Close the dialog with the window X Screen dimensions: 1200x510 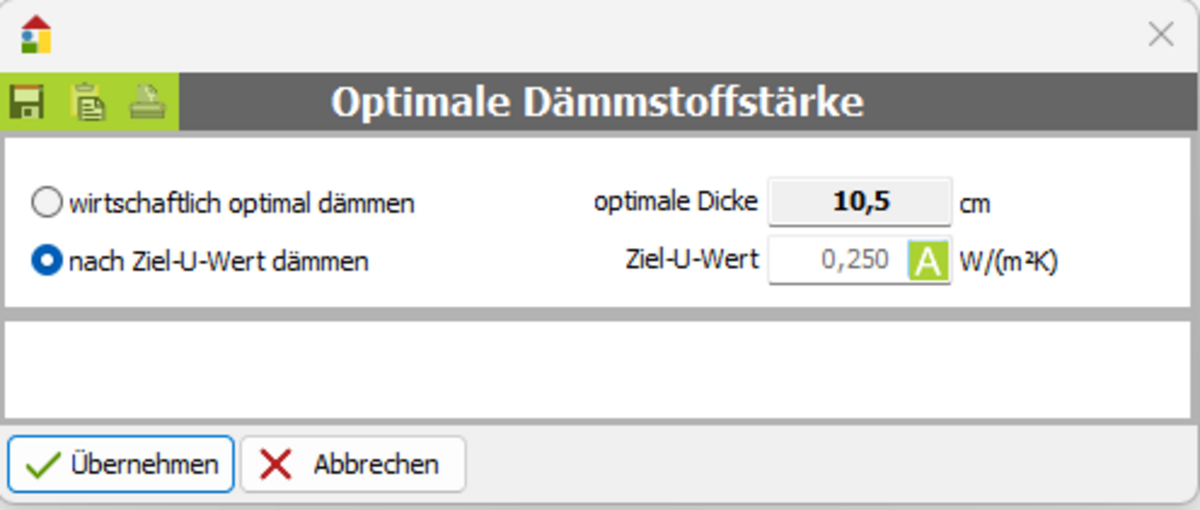(1160, 35)
